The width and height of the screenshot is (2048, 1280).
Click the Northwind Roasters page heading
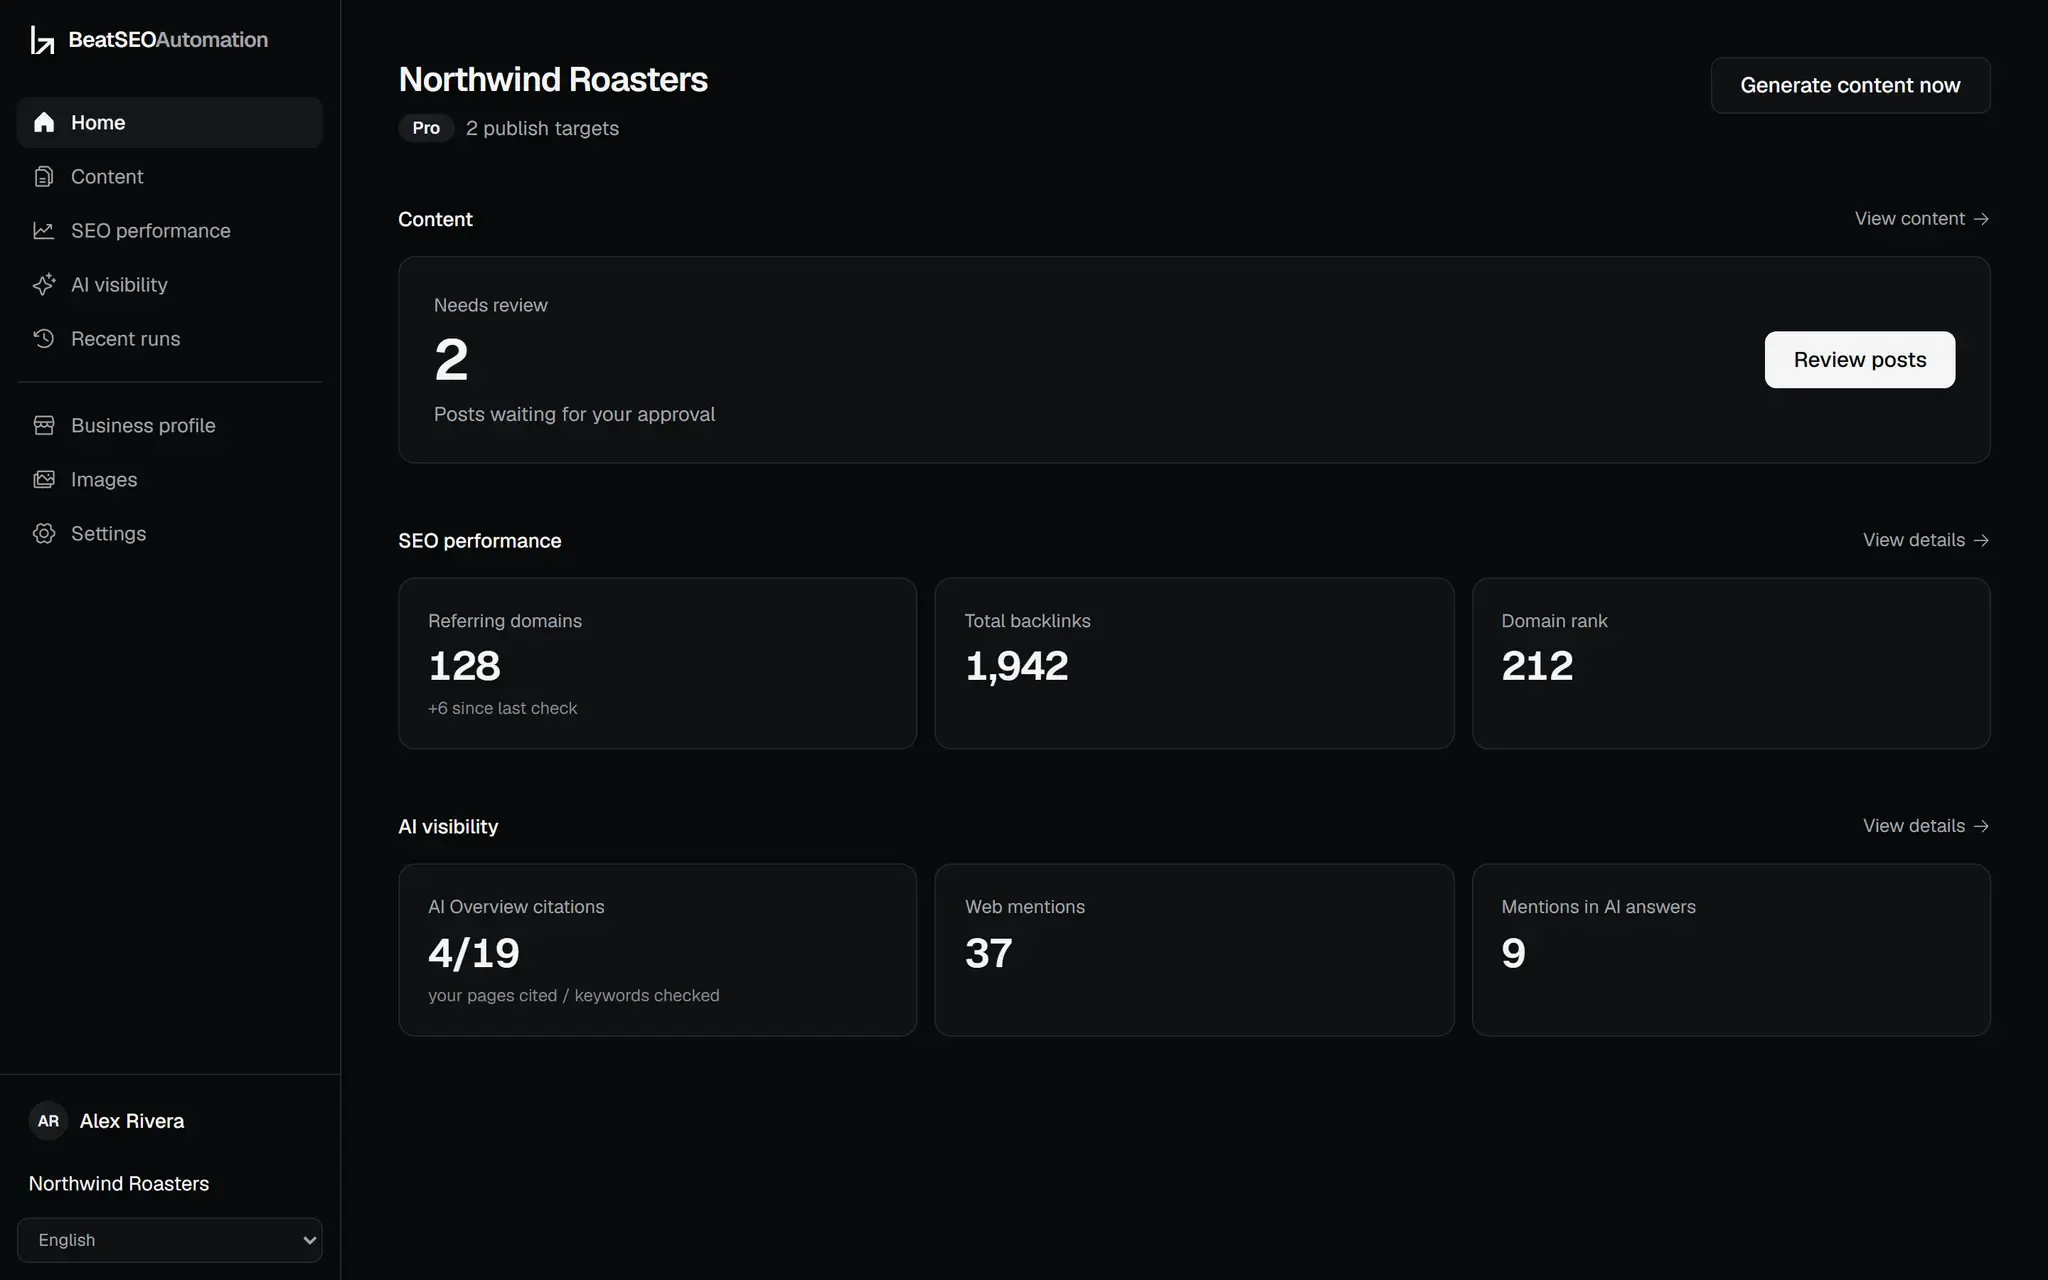click(x=553, y=80)
